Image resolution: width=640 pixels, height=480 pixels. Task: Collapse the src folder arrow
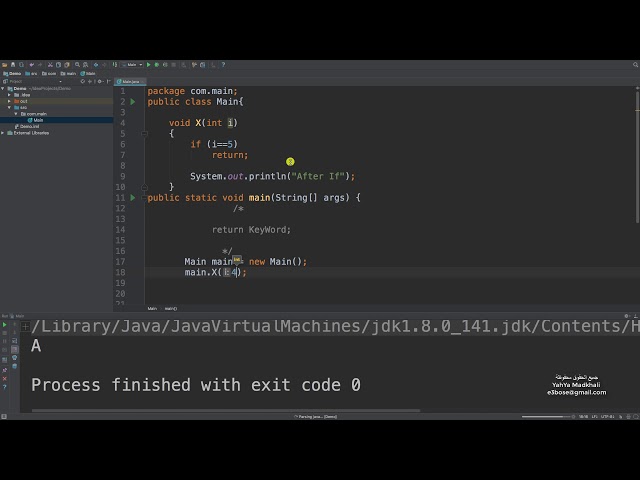pyautogui.click(x=9, y=107)
